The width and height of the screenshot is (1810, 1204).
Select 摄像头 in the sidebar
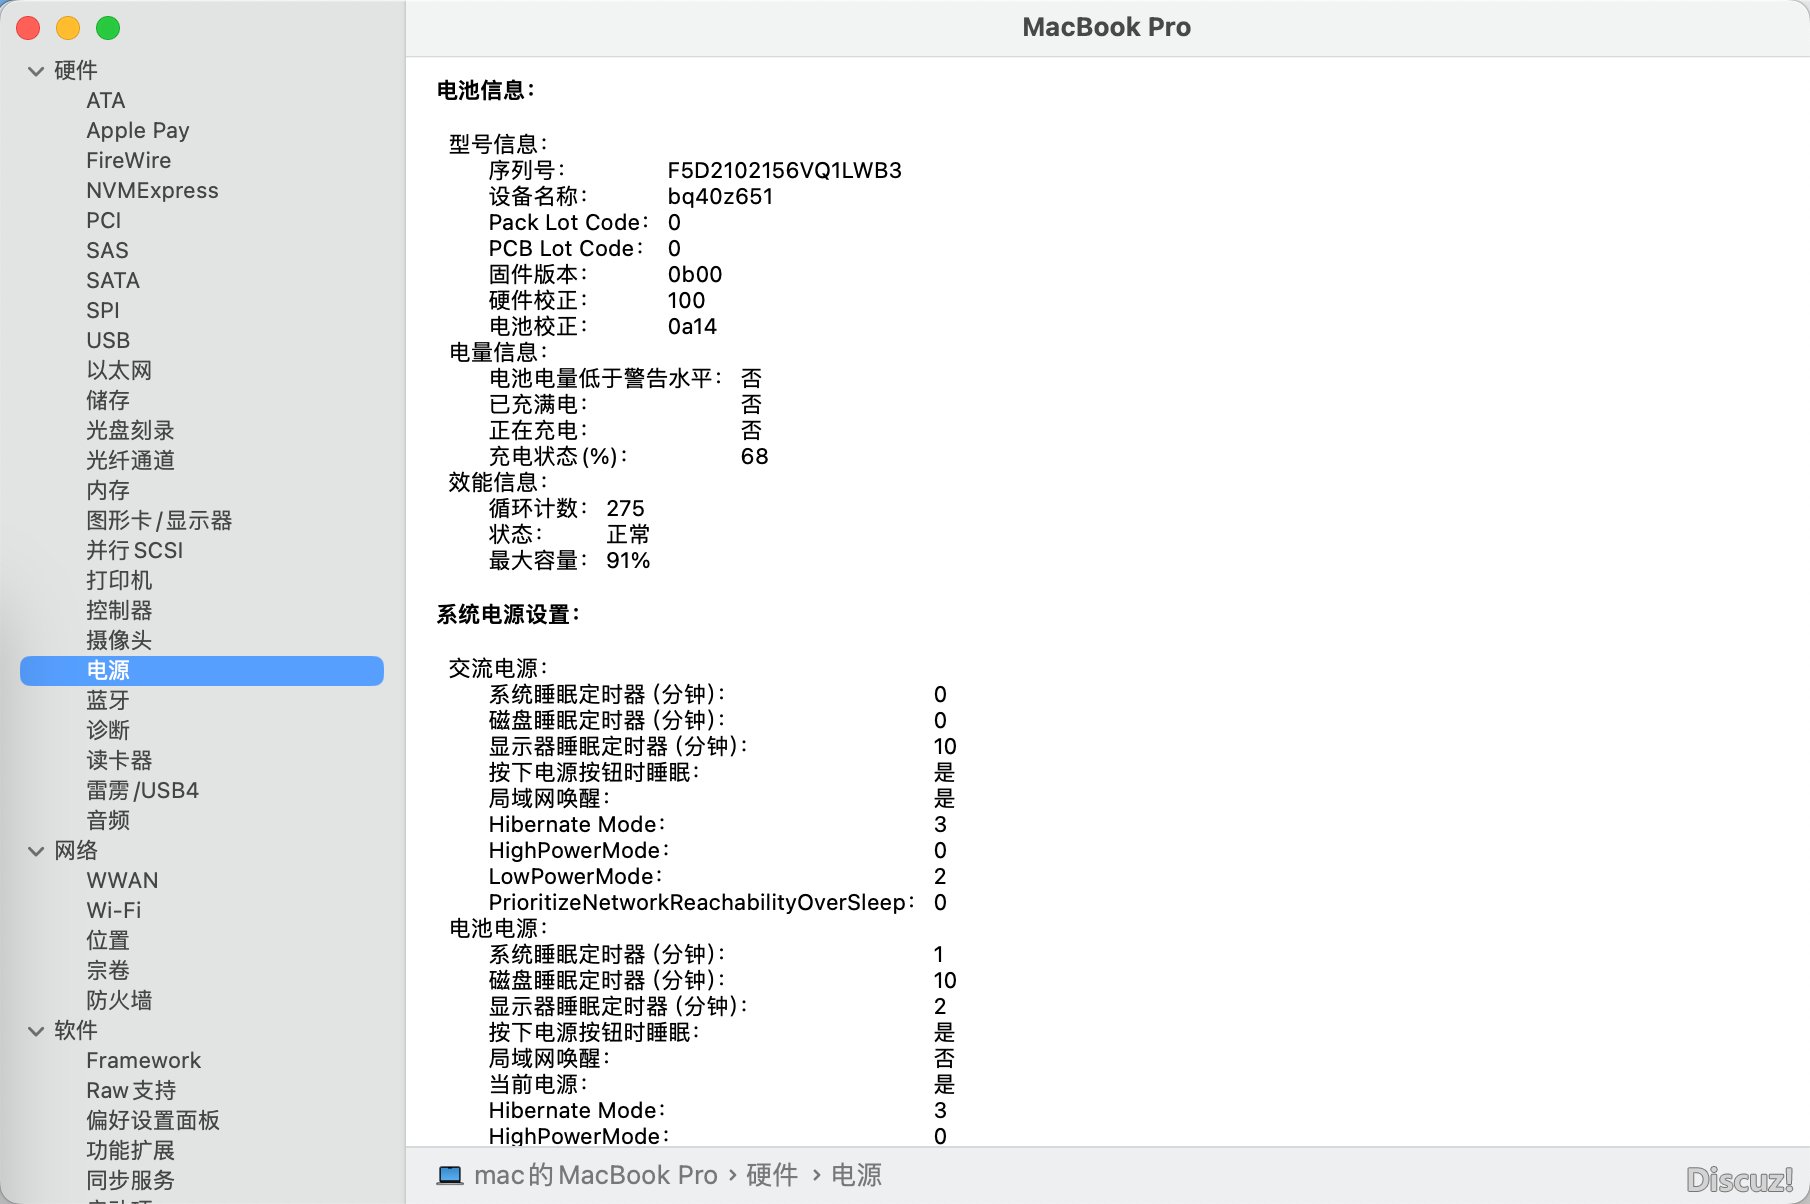(119, 641)
